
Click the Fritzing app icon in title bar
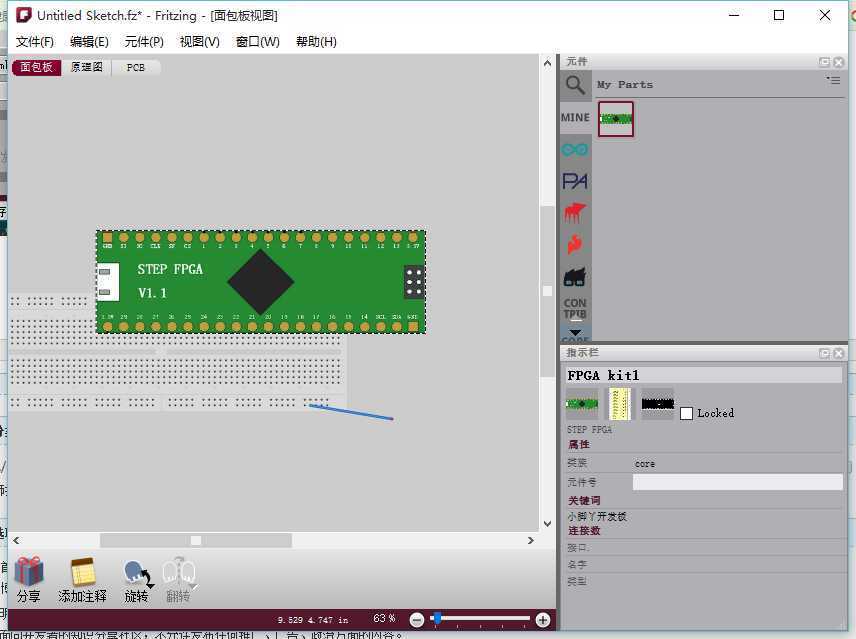click(x=23, y=15)
